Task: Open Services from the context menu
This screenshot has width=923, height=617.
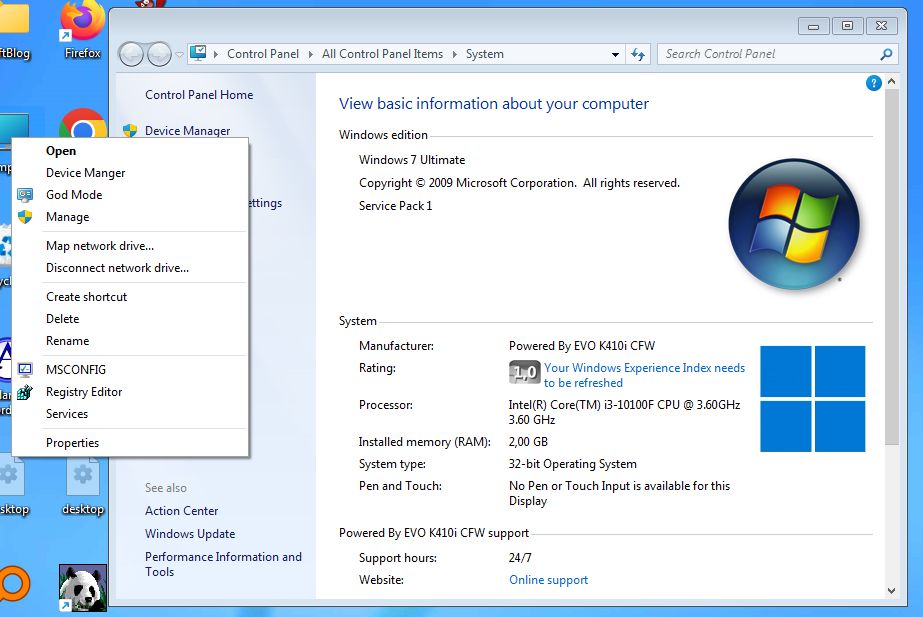Action: tap(130, 414)
